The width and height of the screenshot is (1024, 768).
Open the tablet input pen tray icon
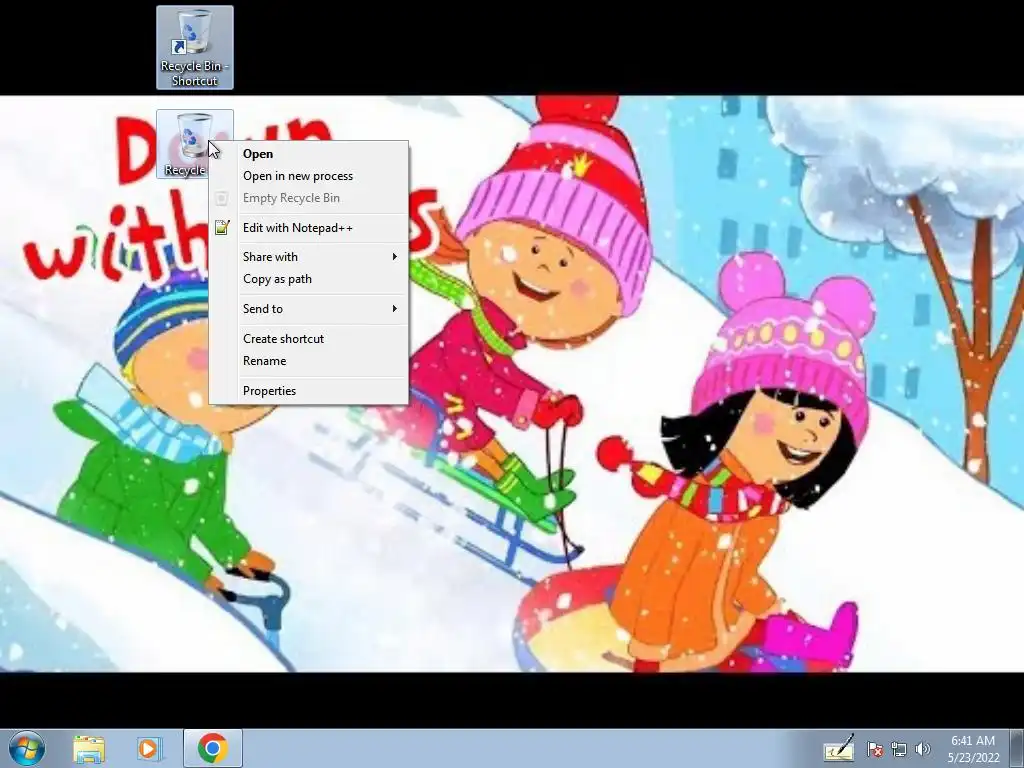839,749
